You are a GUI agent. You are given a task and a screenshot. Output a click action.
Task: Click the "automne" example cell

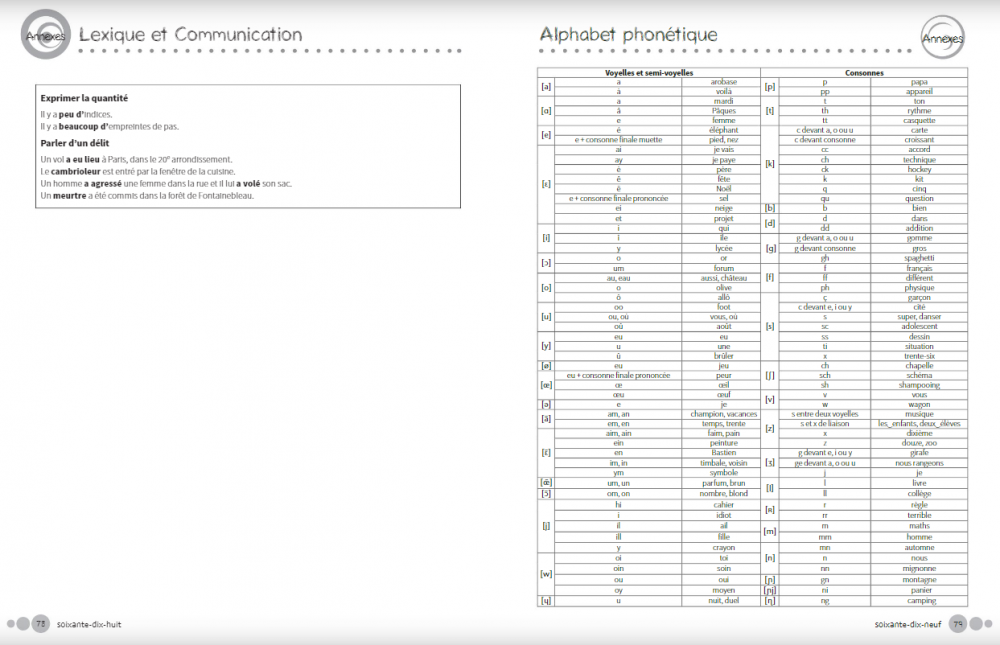pyautogui.click(x=919, y=547)
